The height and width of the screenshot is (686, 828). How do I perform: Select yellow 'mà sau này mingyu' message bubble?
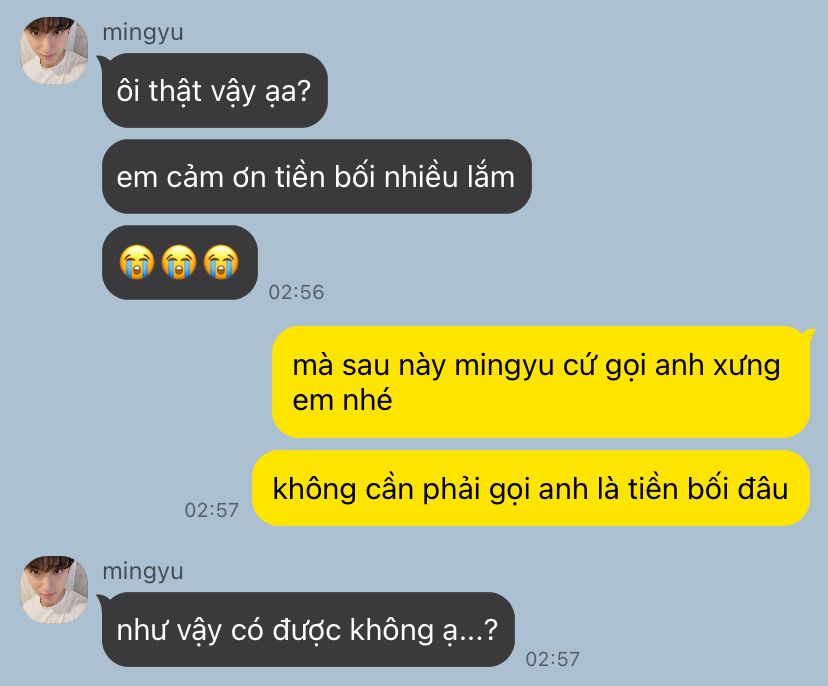click(542, 382)
